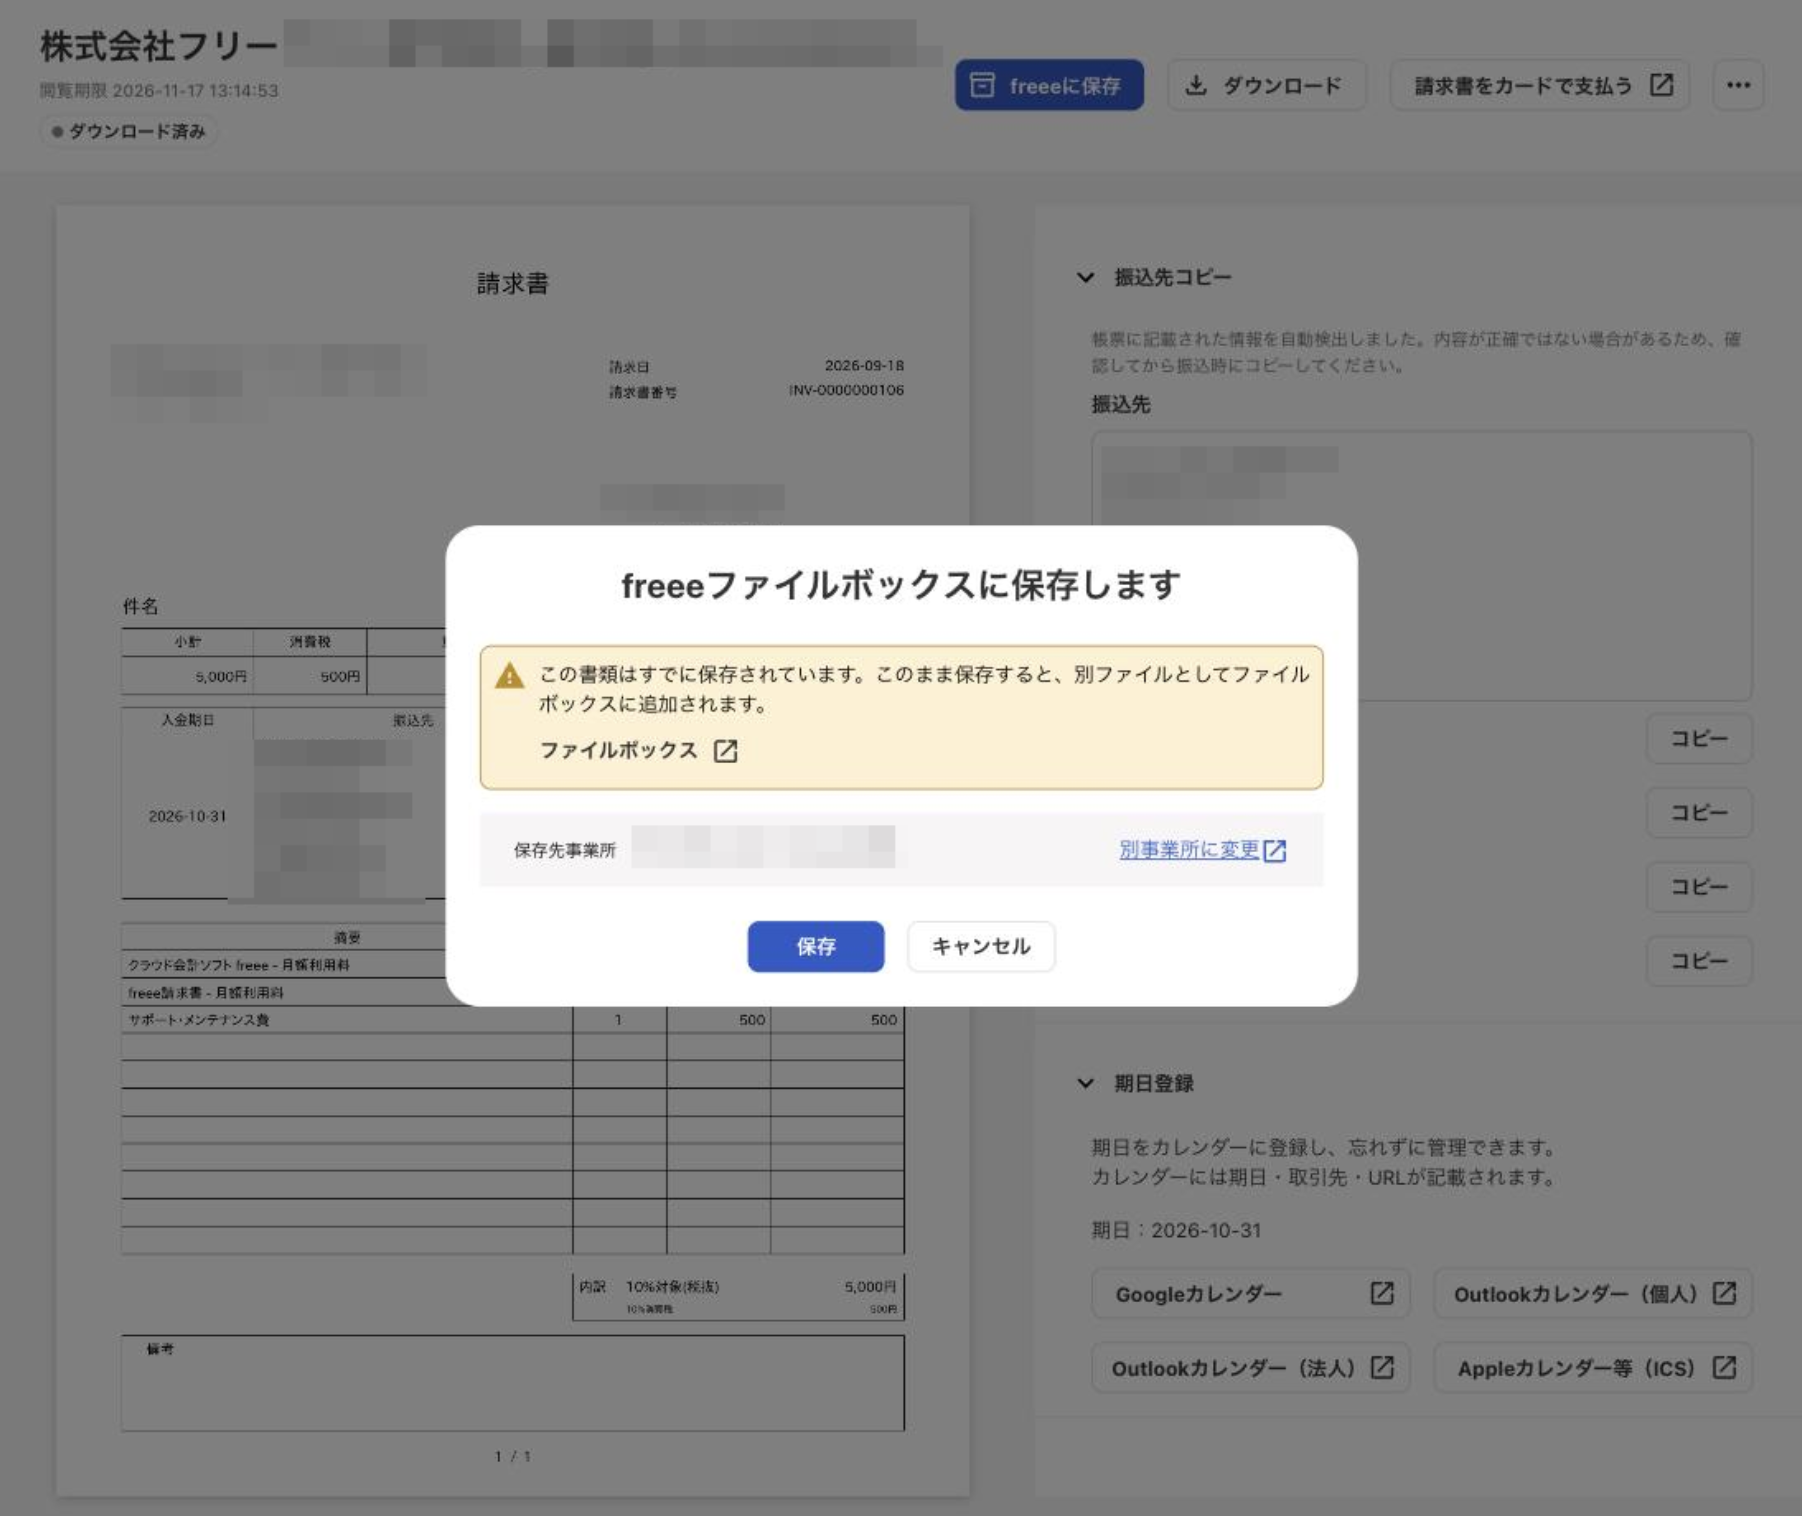Click the archive box icon on freeeに保存
Screen dimensions: 1802x1516
983,85
